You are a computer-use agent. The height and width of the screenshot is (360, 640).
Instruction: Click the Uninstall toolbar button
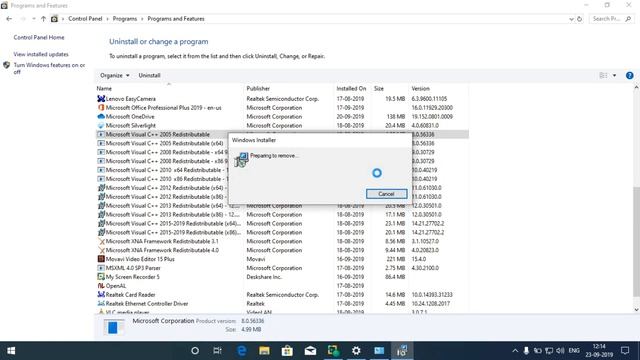point(149,76)
